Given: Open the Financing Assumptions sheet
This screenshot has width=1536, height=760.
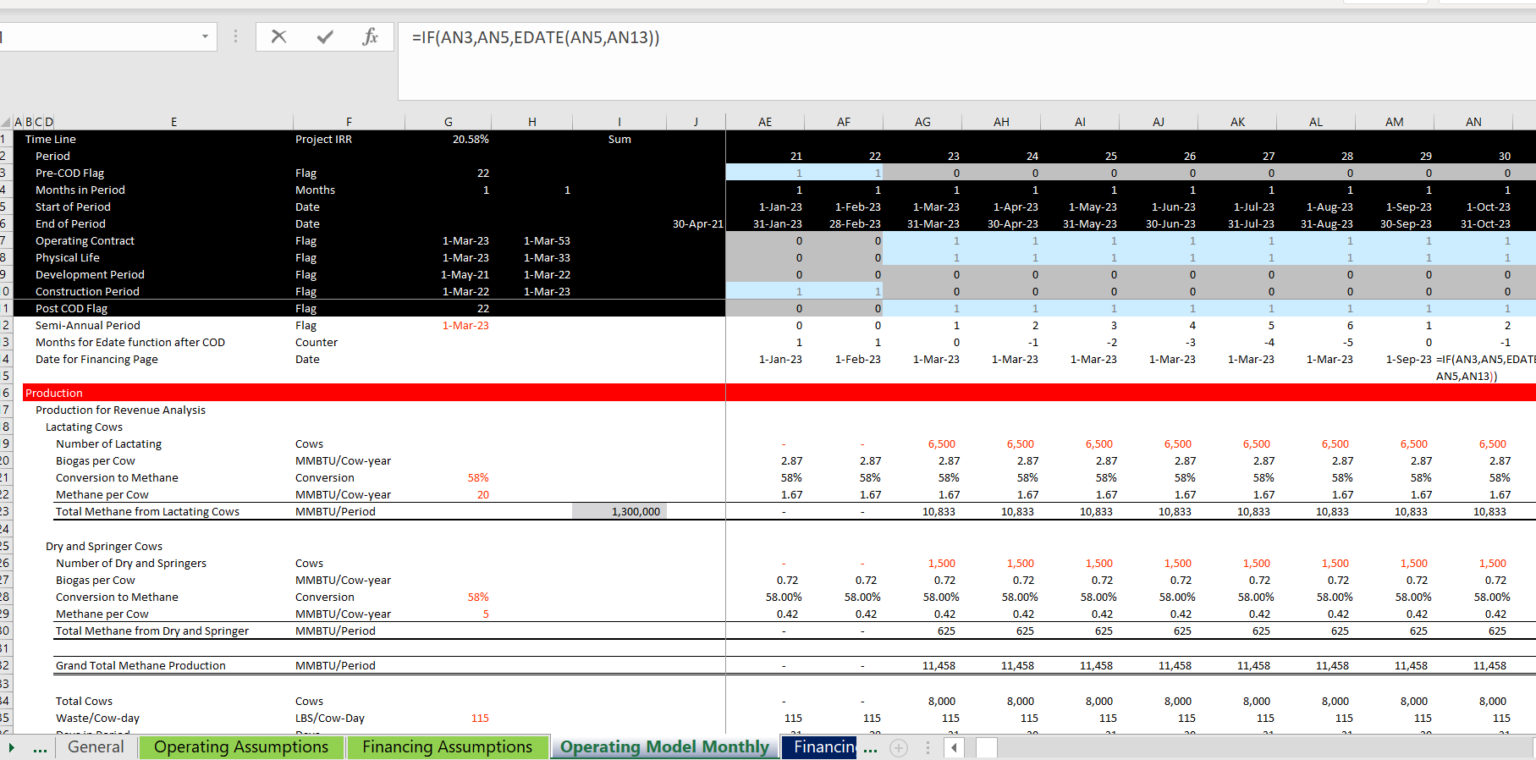Looking at the screenshot, I should coord(448,747).
